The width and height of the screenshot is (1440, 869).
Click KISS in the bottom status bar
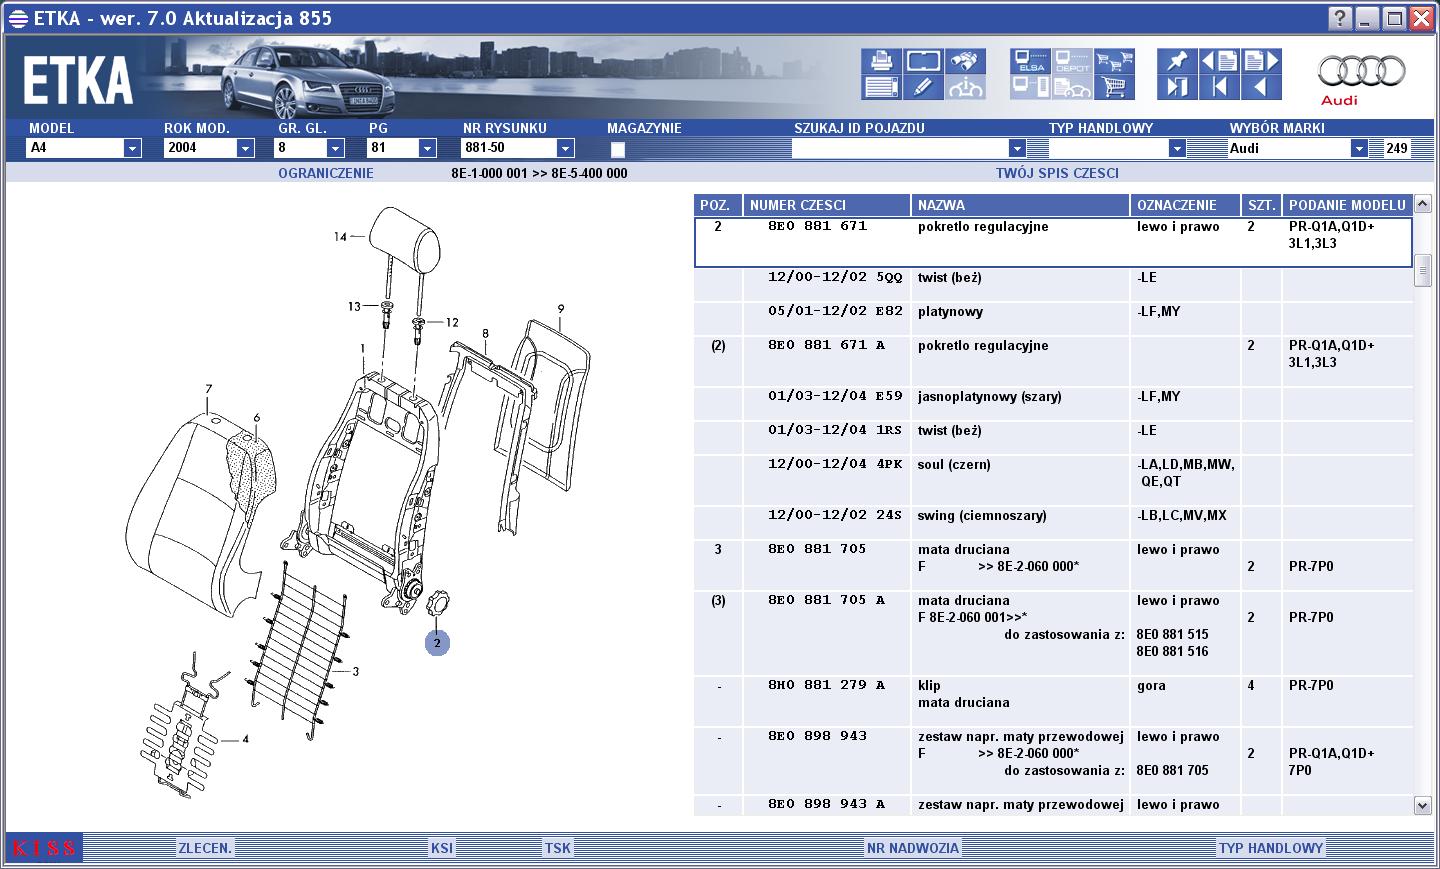(44, 848)
